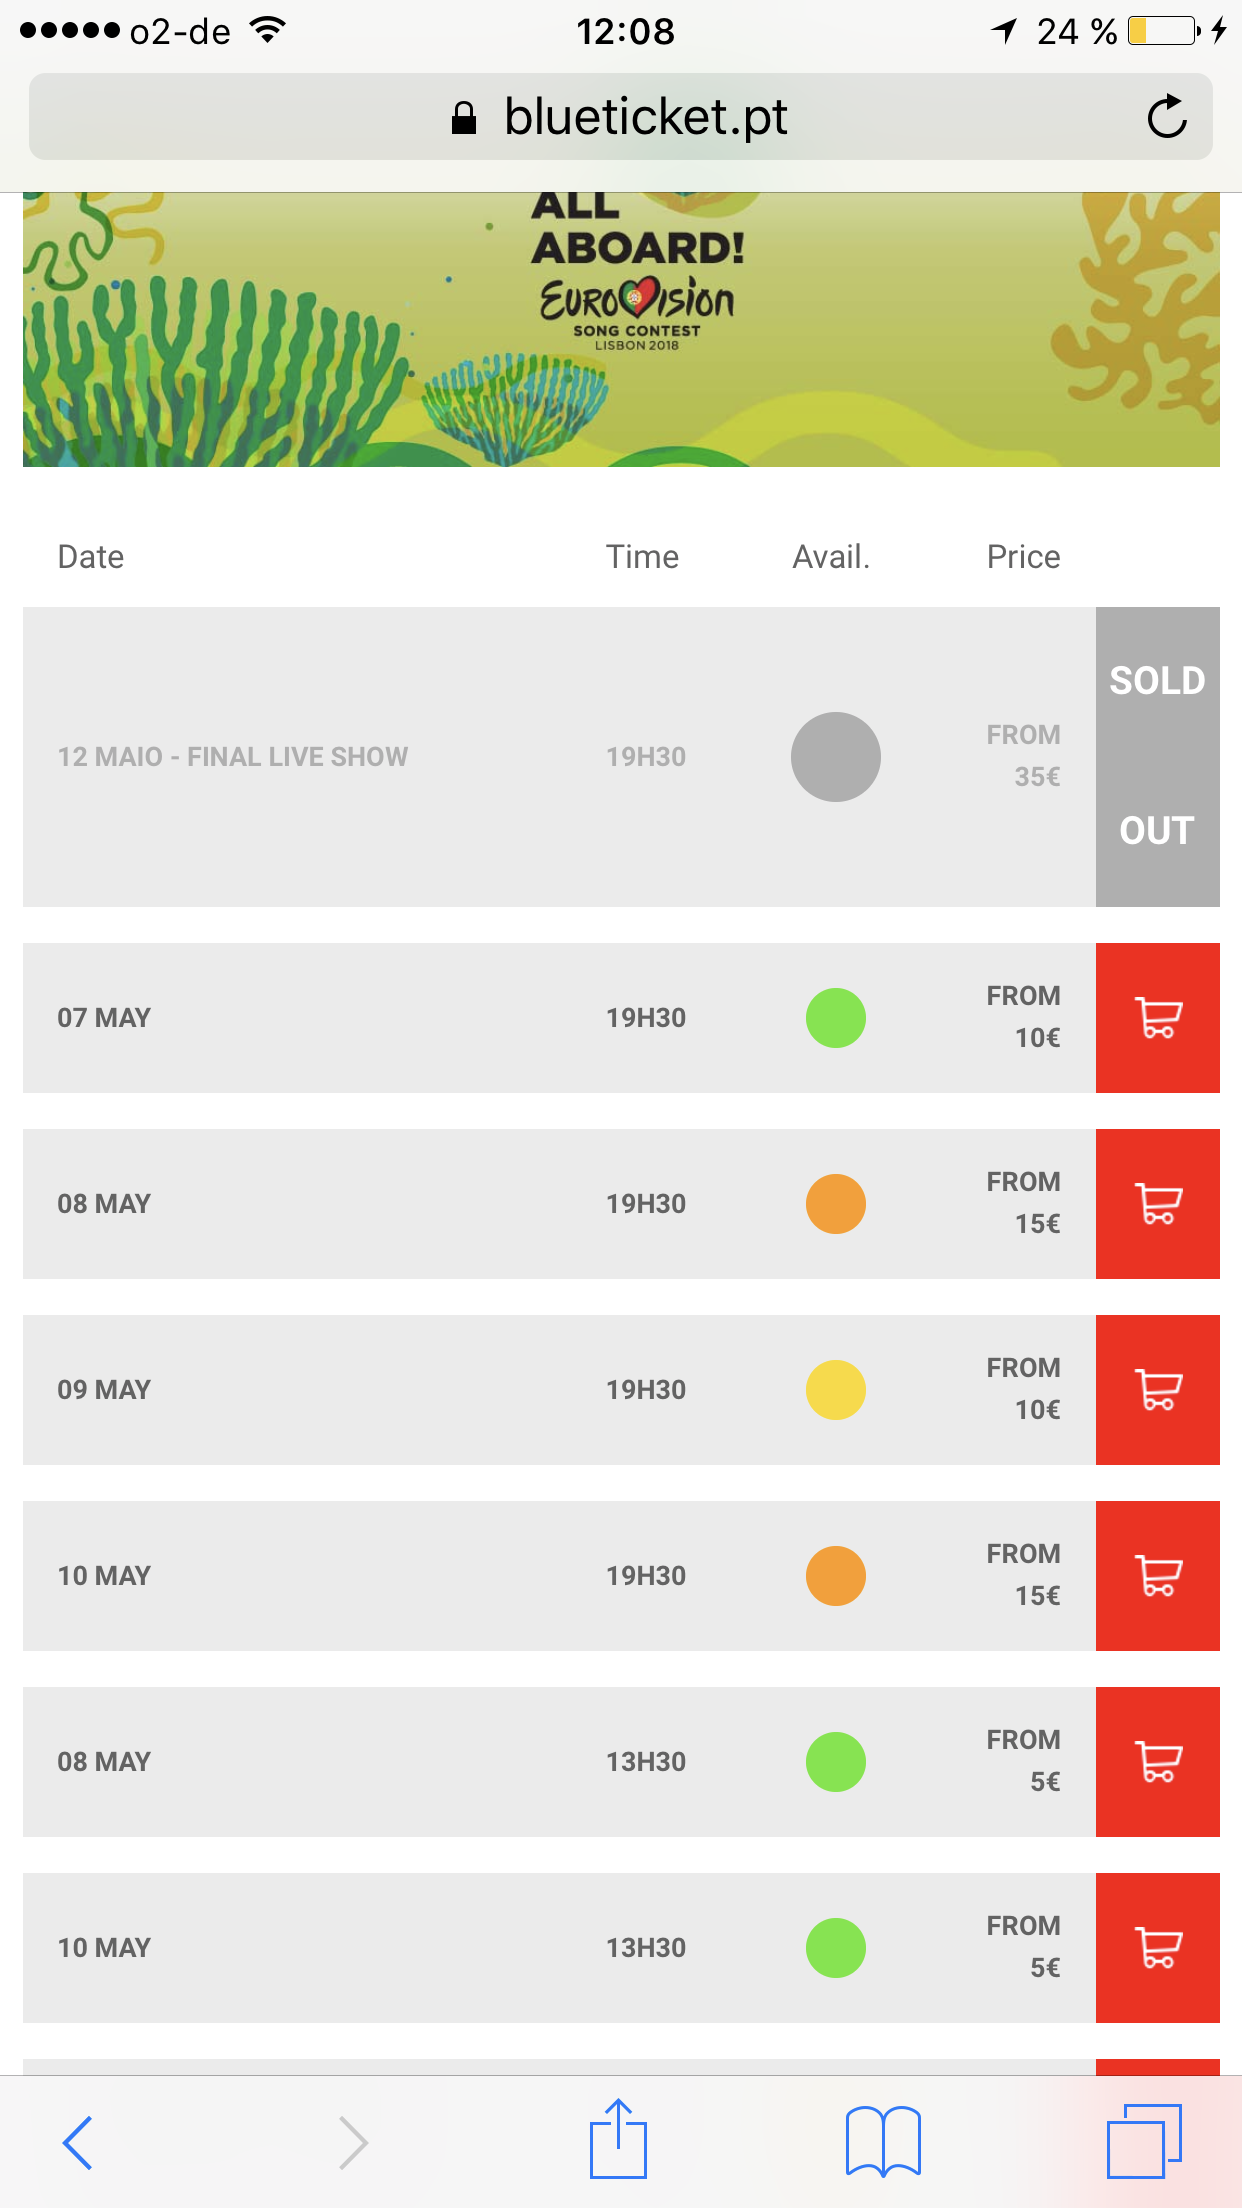Tap cart icon for 10 May 13H30 show
Screen dimensions: 1242x2208
tap(1157, 1948)
